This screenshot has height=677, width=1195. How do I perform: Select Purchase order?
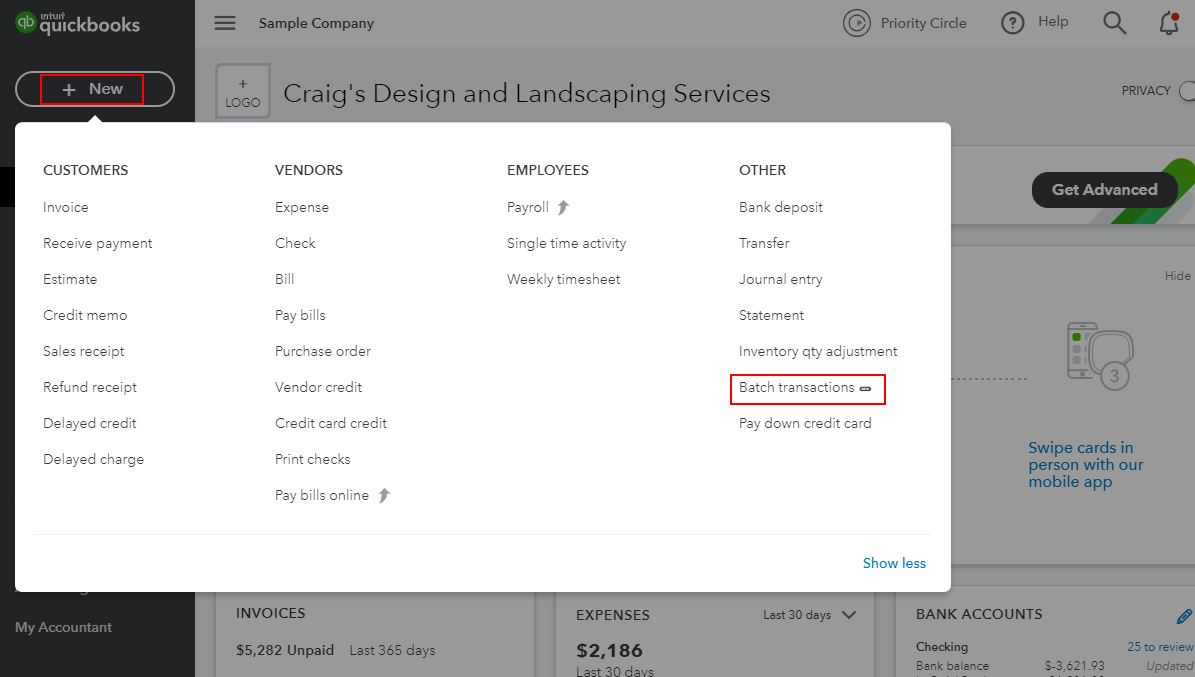(x=323, y=351)
